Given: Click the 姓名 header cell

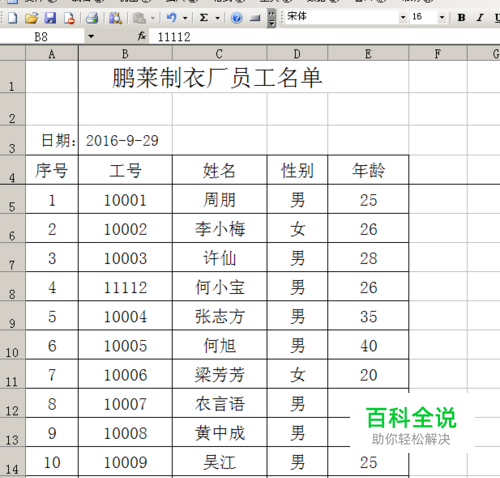Looking at the screenshot, I should point(219,170).
